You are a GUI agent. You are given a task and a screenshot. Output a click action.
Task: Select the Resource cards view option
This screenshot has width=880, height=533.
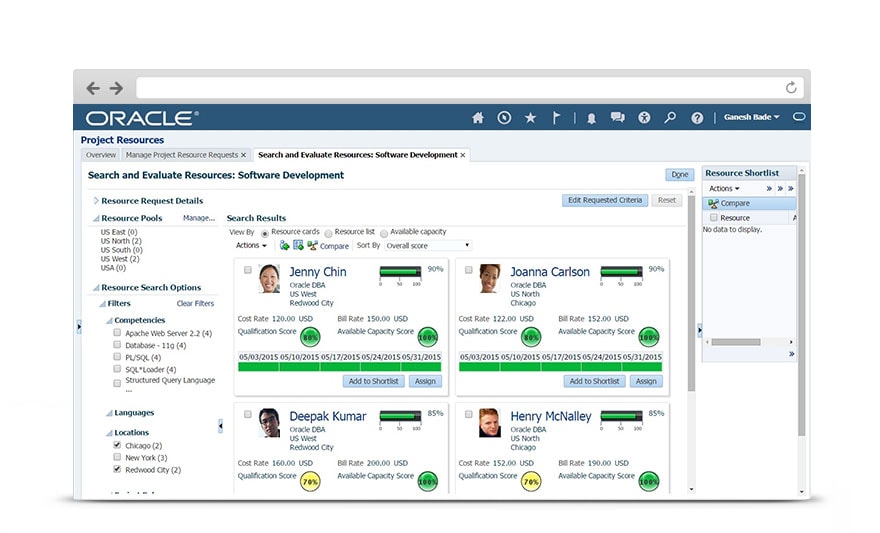265,233
